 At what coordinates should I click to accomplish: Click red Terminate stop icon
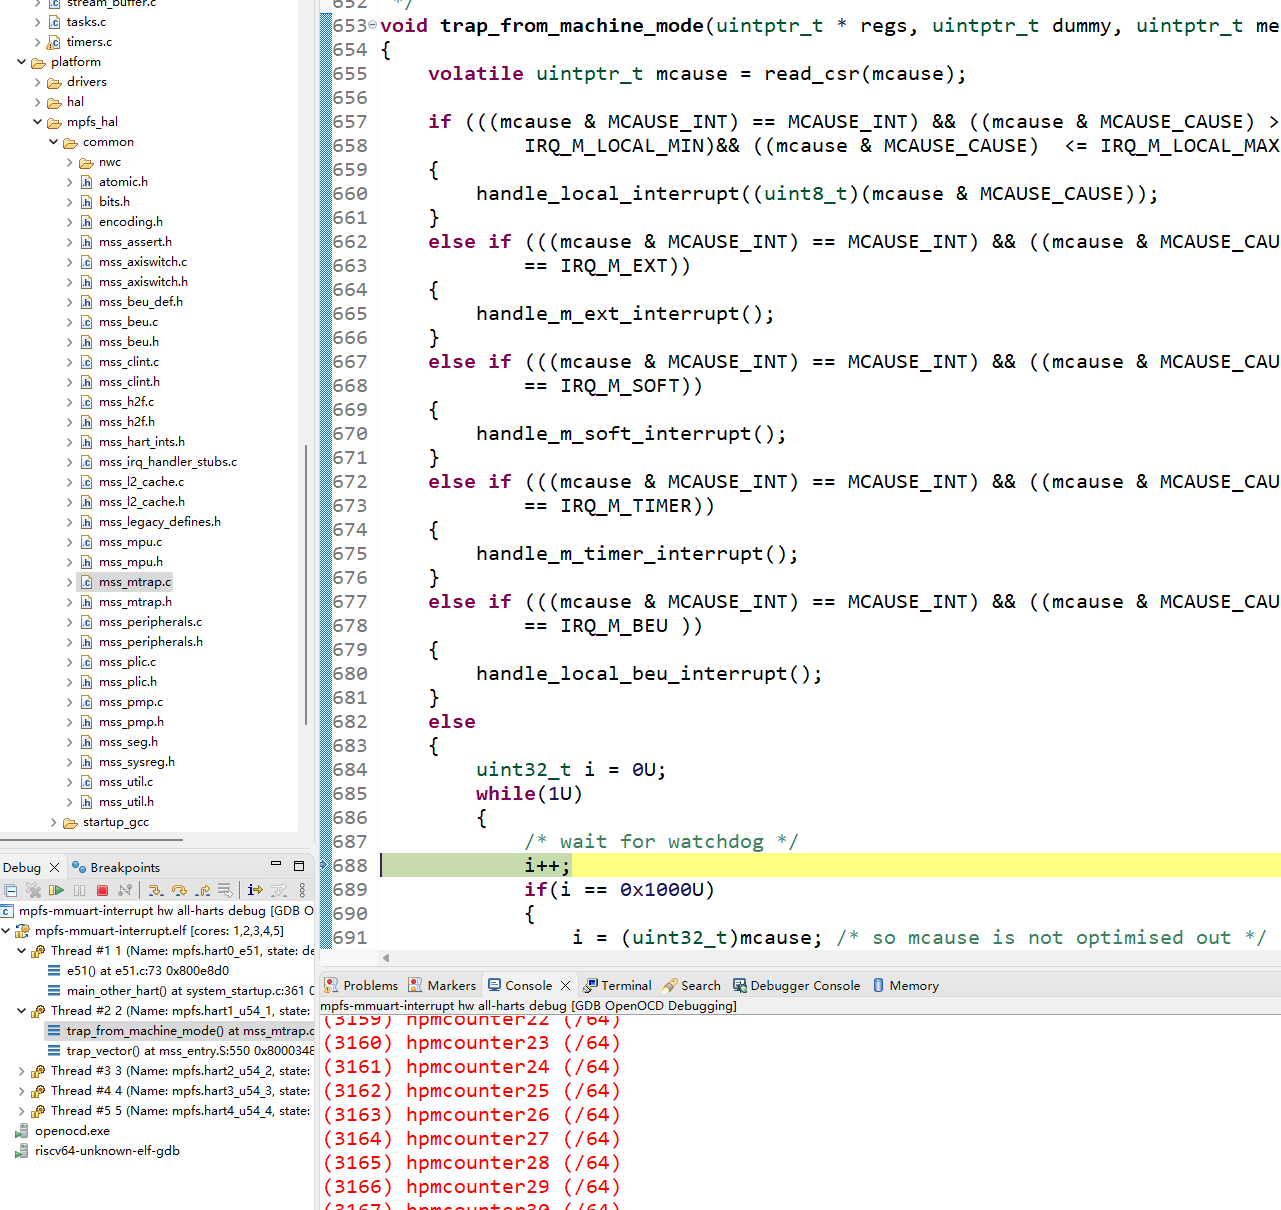[x=102, y=890]
